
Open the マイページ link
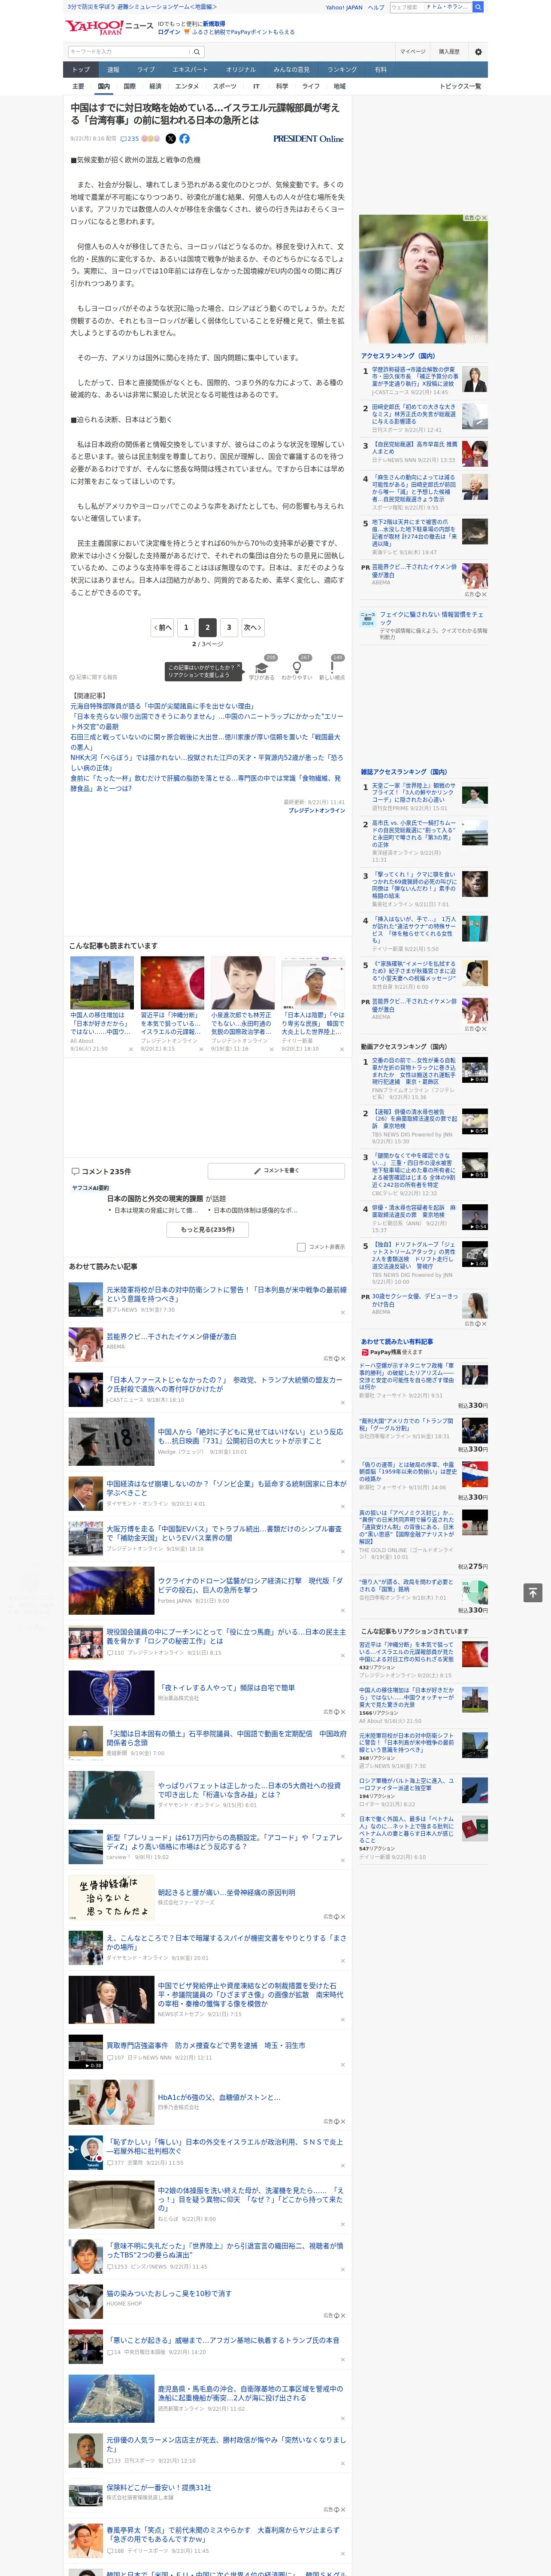(x=413, y=52)
